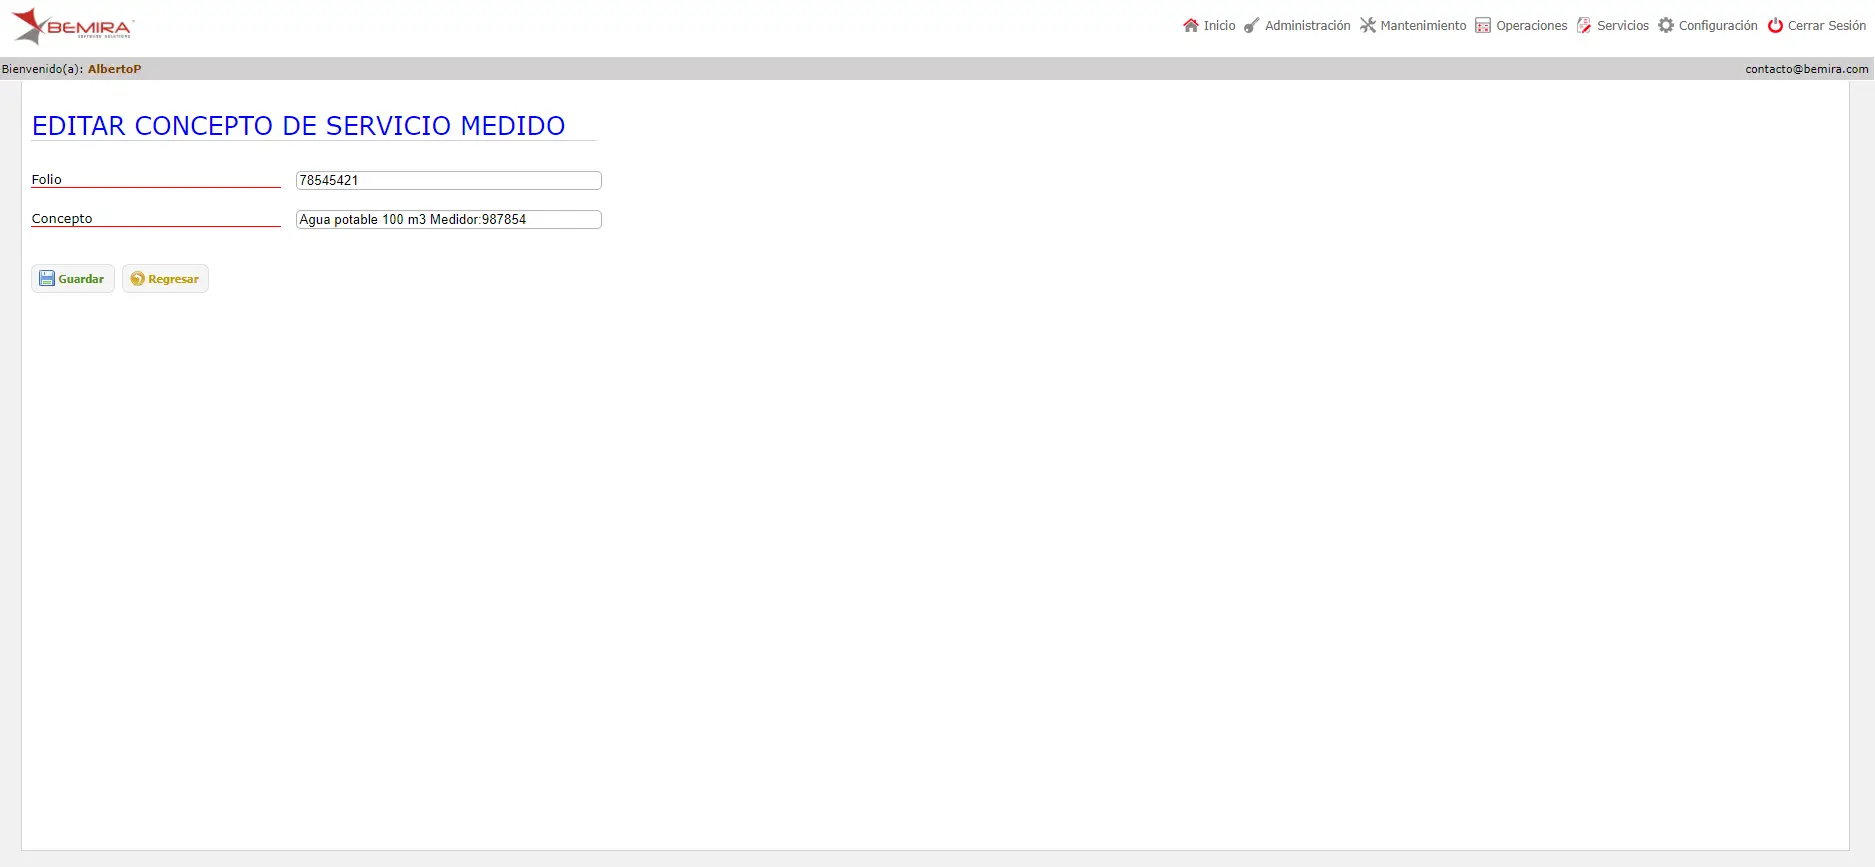Click the gear icon beside Configuración
The image size is (1875, 867).
coord(1666,26)
